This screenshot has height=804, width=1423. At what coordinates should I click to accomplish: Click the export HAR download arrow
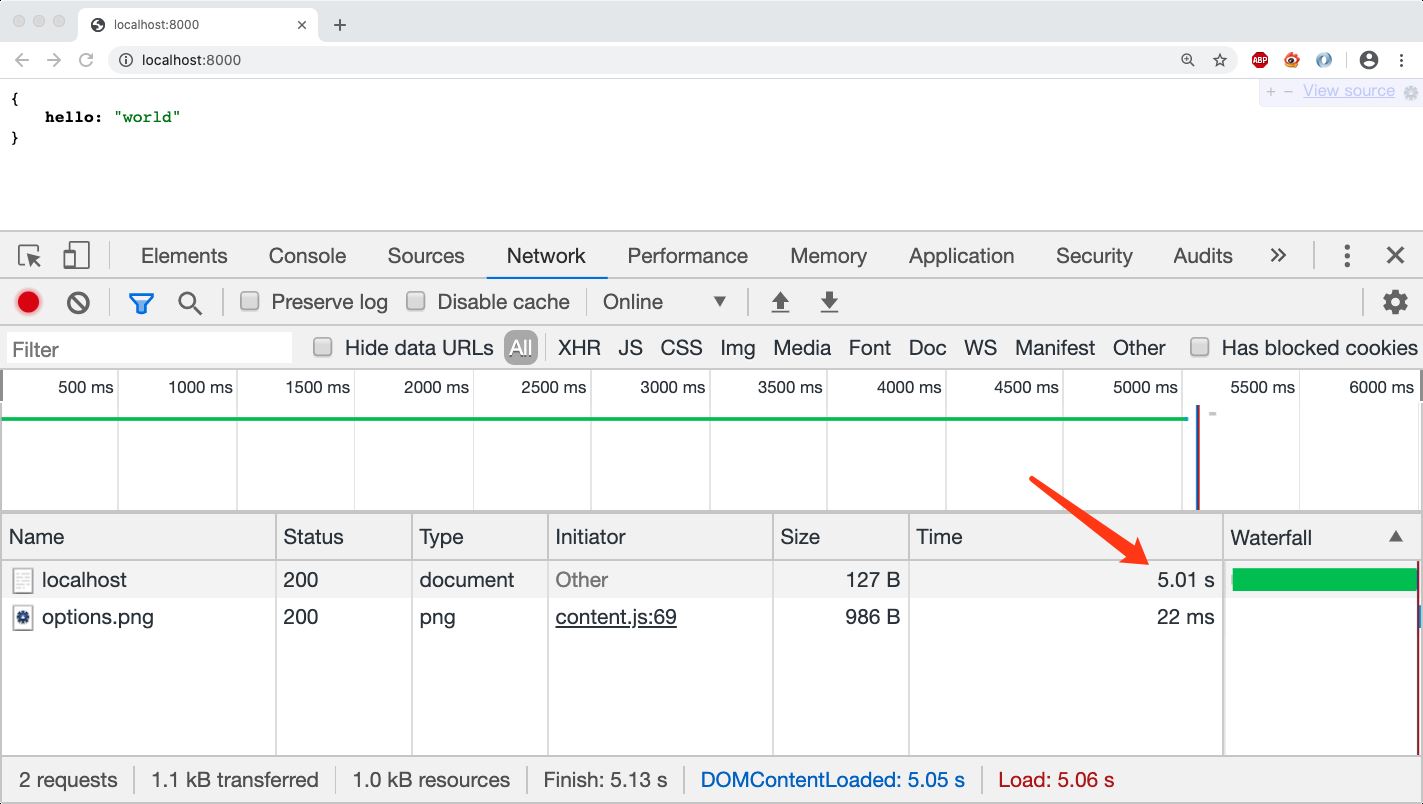(828, 302)
